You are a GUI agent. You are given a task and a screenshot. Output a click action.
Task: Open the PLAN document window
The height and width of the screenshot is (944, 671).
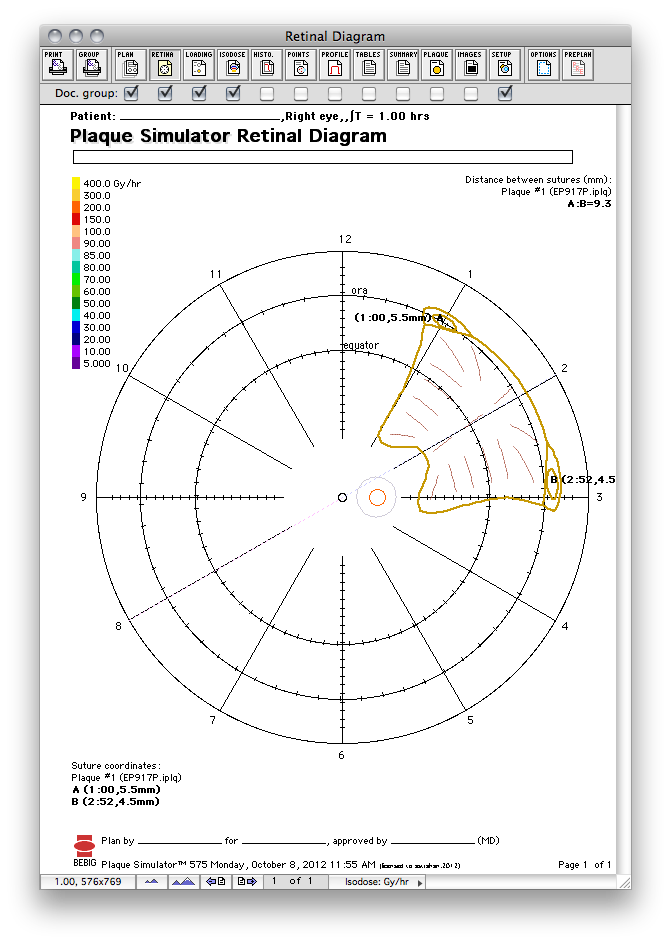131,65
